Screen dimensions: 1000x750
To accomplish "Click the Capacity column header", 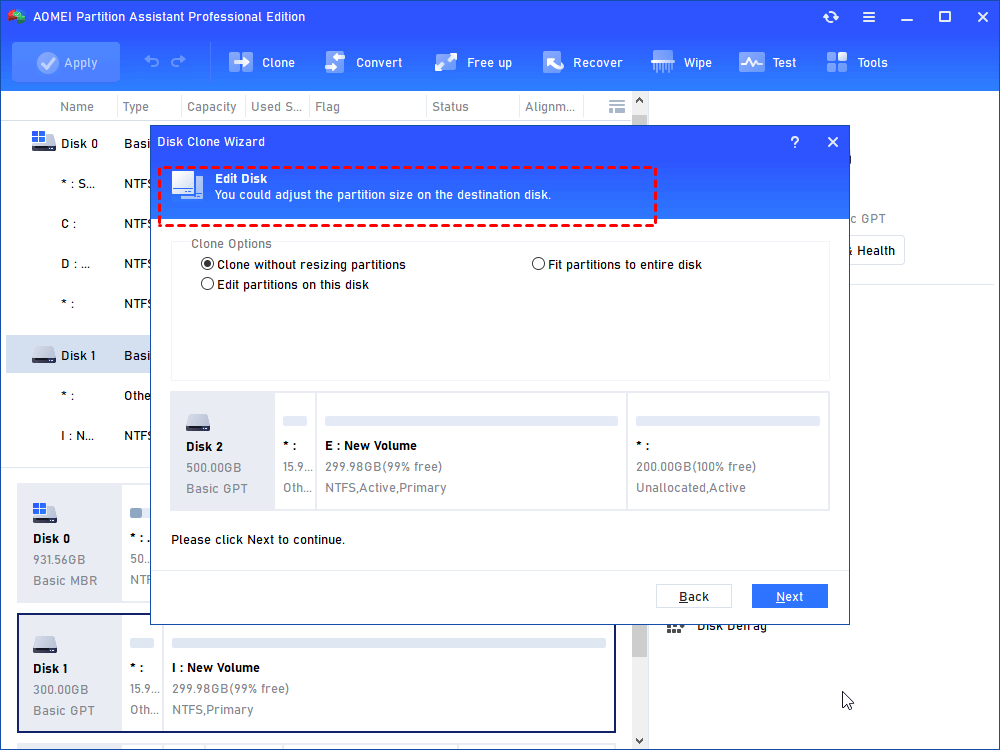I will point(212,107).
